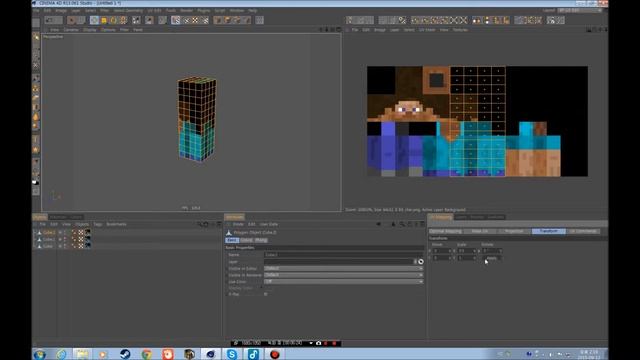Image resolution: width=640 pixels, height=360 pixels.
Task: Switch to the Basic tab in Attributes
Action: pos(231,240)
